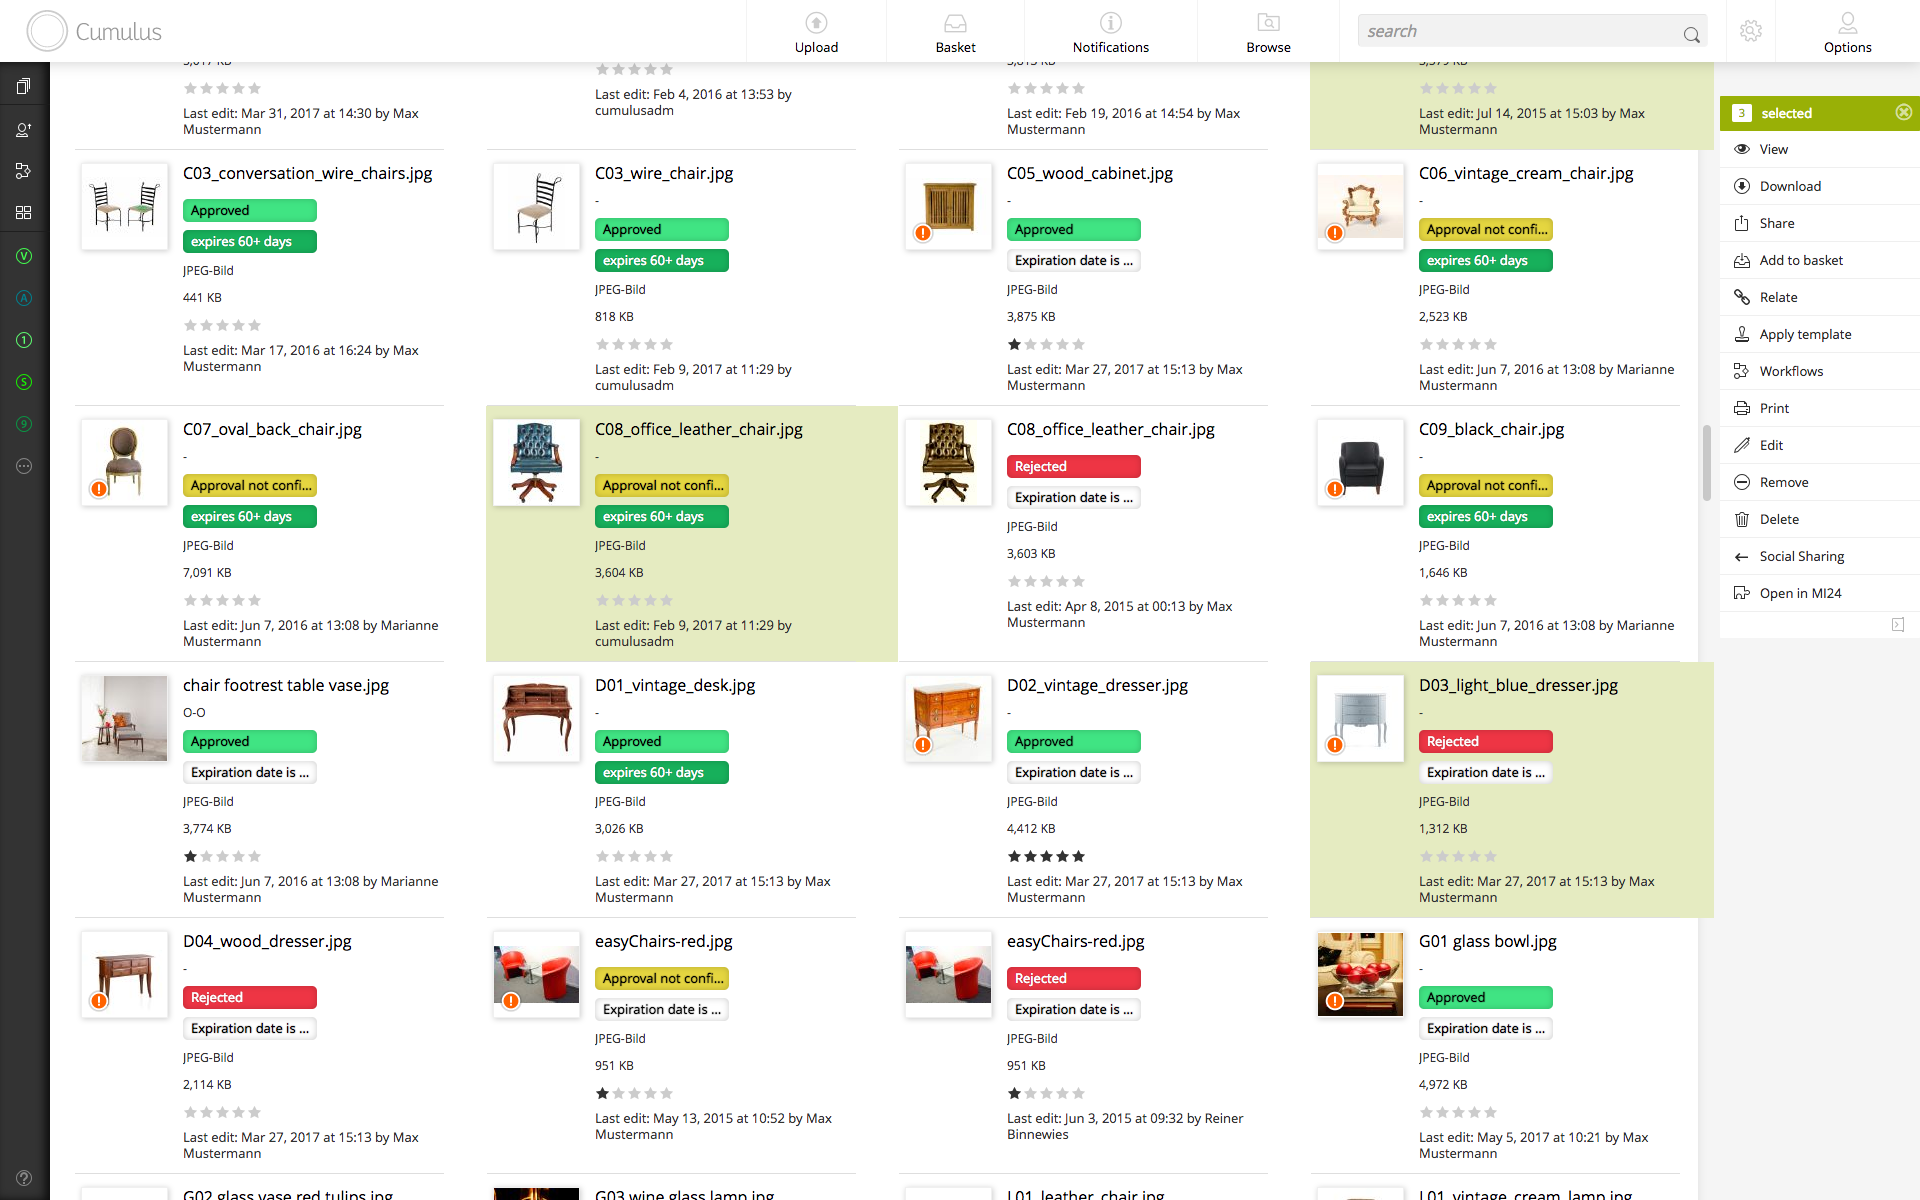1920x1200 pixels.
Task: Click the G01 glass bowl.jpg title
Action: [x=1487, y=941]
